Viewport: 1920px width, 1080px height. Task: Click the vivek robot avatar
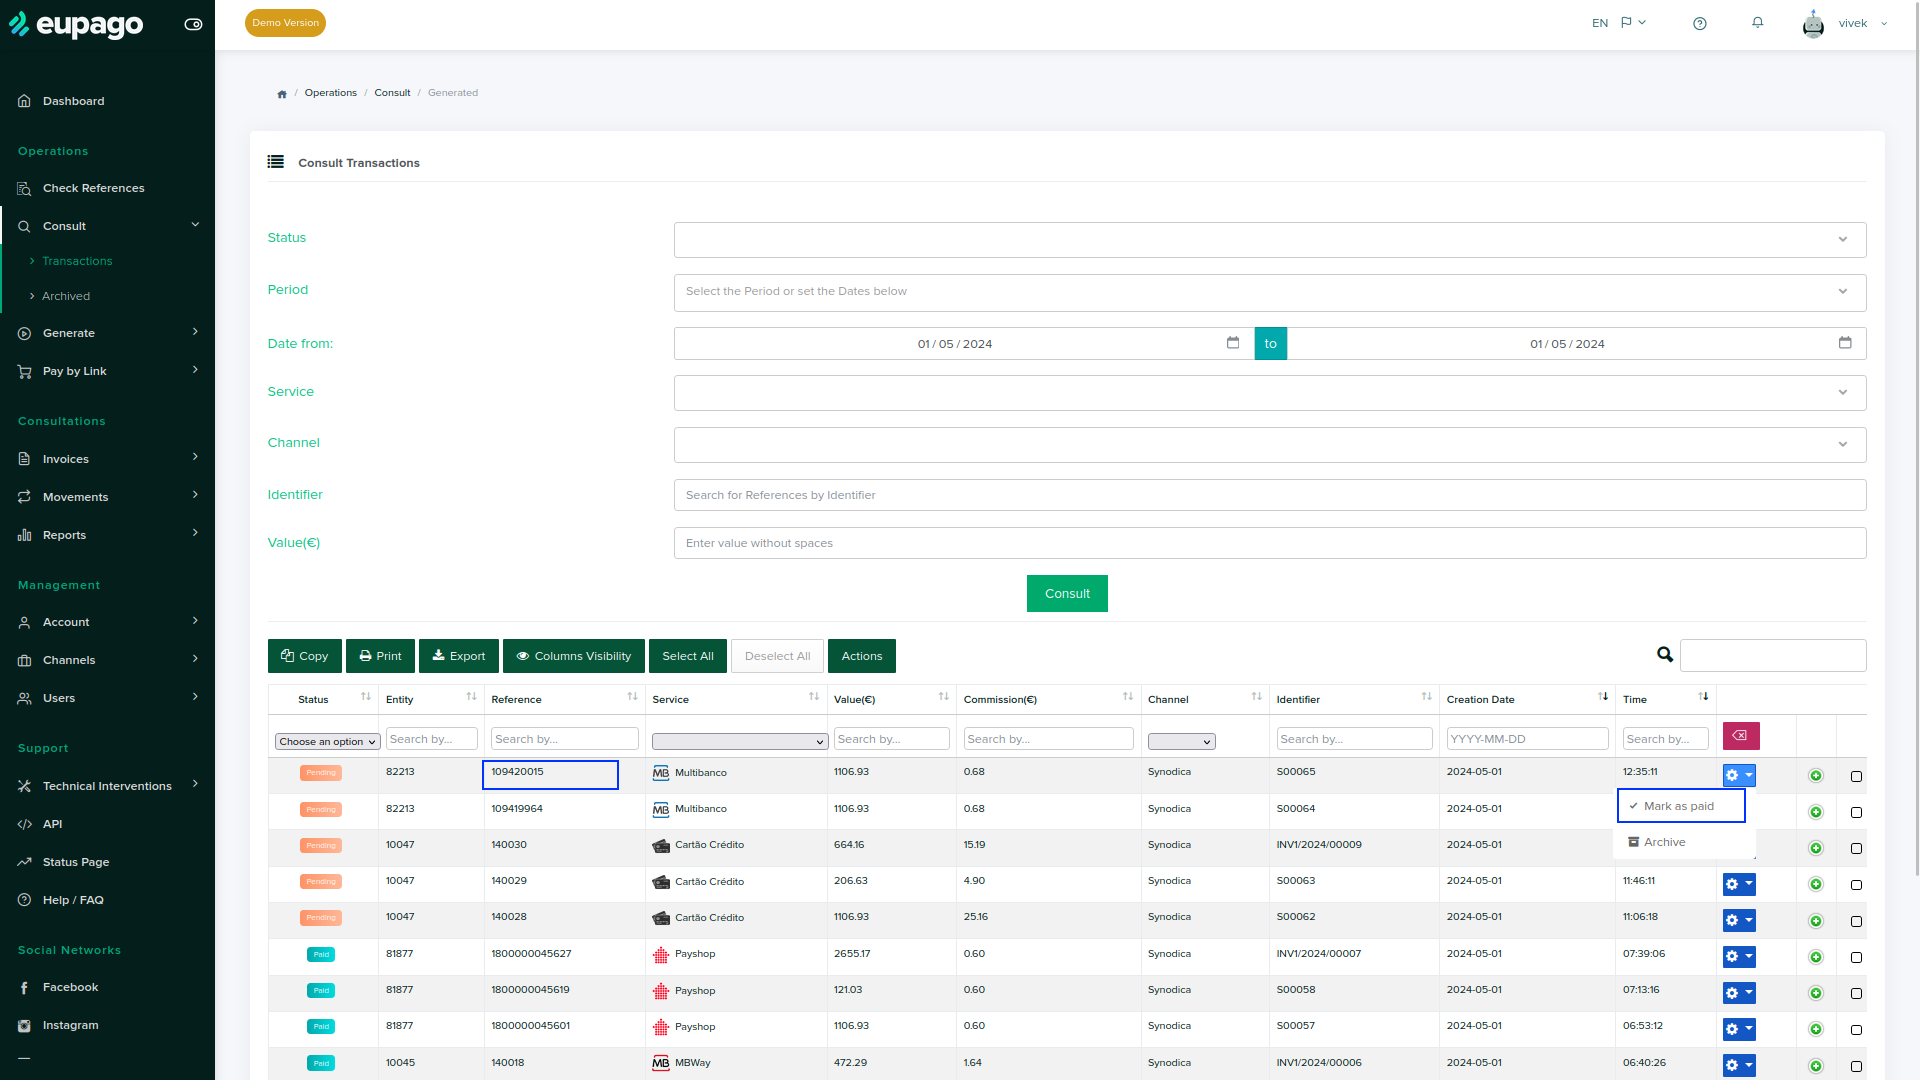[1813, 23]
